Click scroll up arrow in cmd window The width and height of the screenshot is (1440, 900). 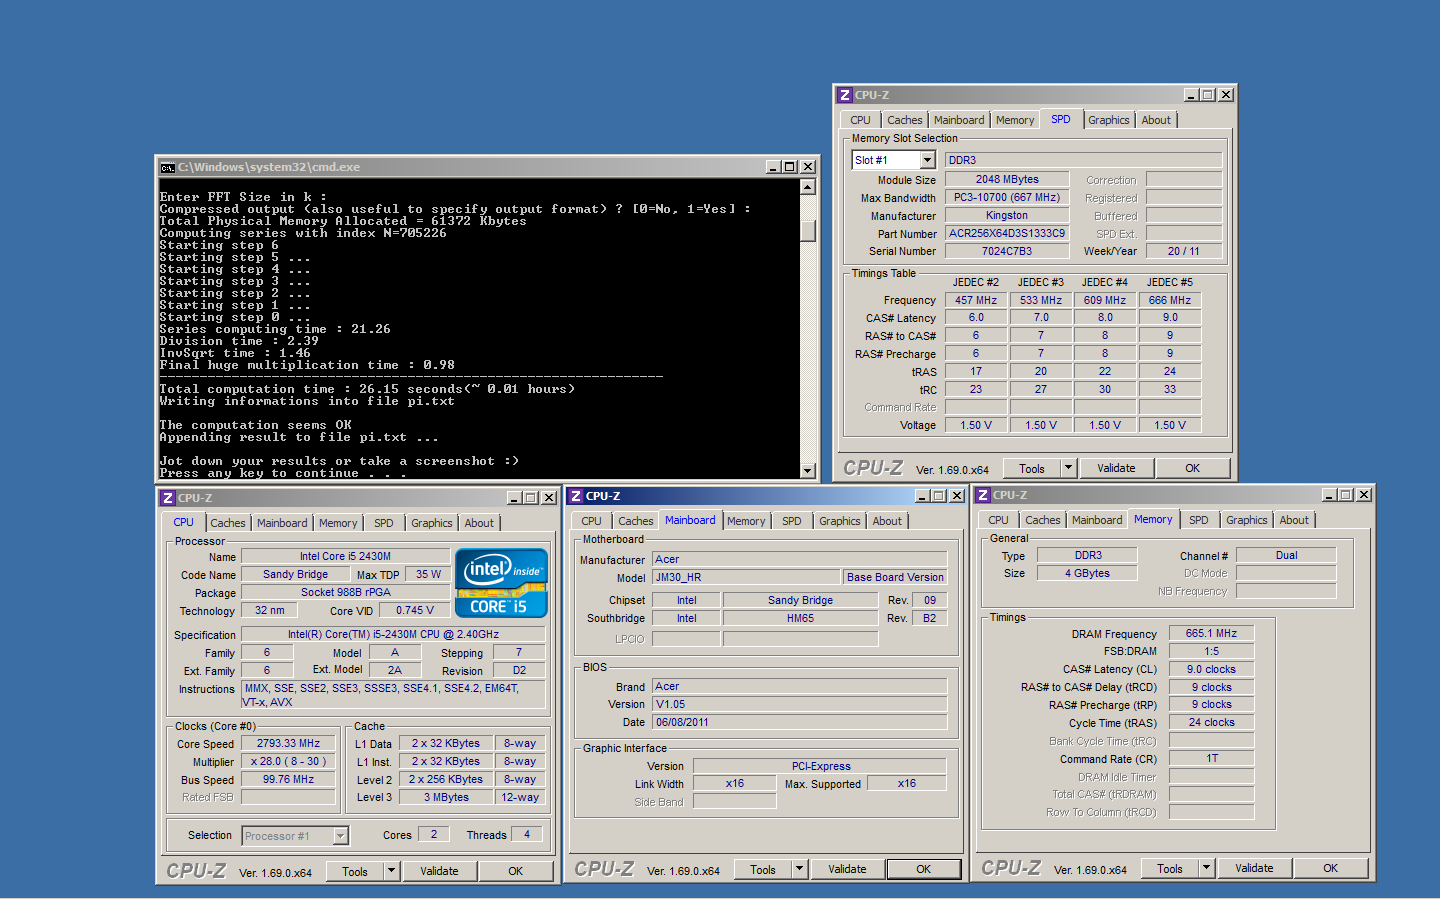(808, 187)
